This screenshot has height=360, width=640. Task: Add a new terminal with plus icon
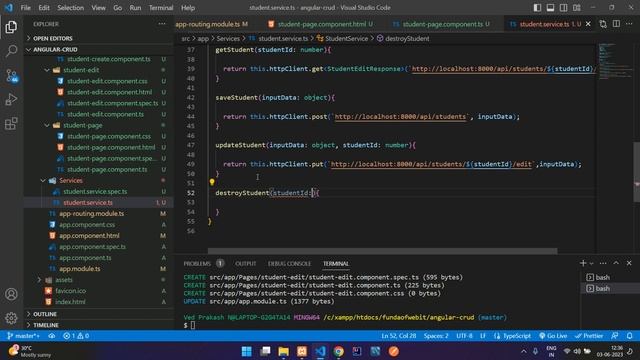[x=583, y=263]
